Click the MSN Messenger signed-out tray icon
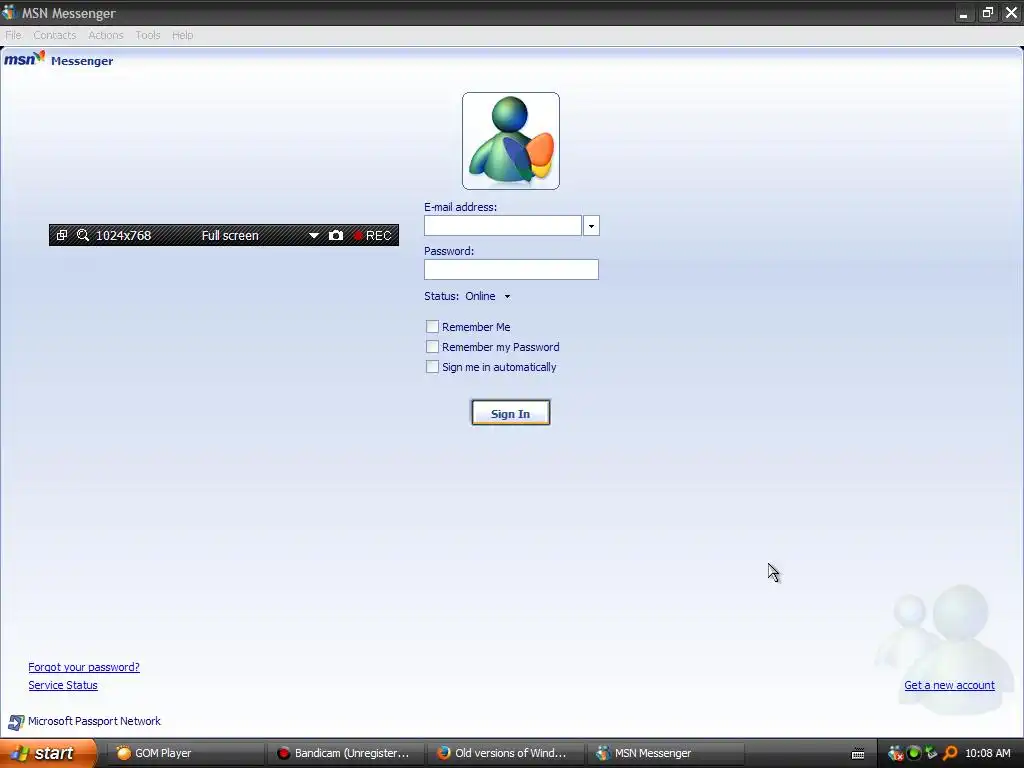The height and width of the screenshot is (768, 1024). pos(896,753)
